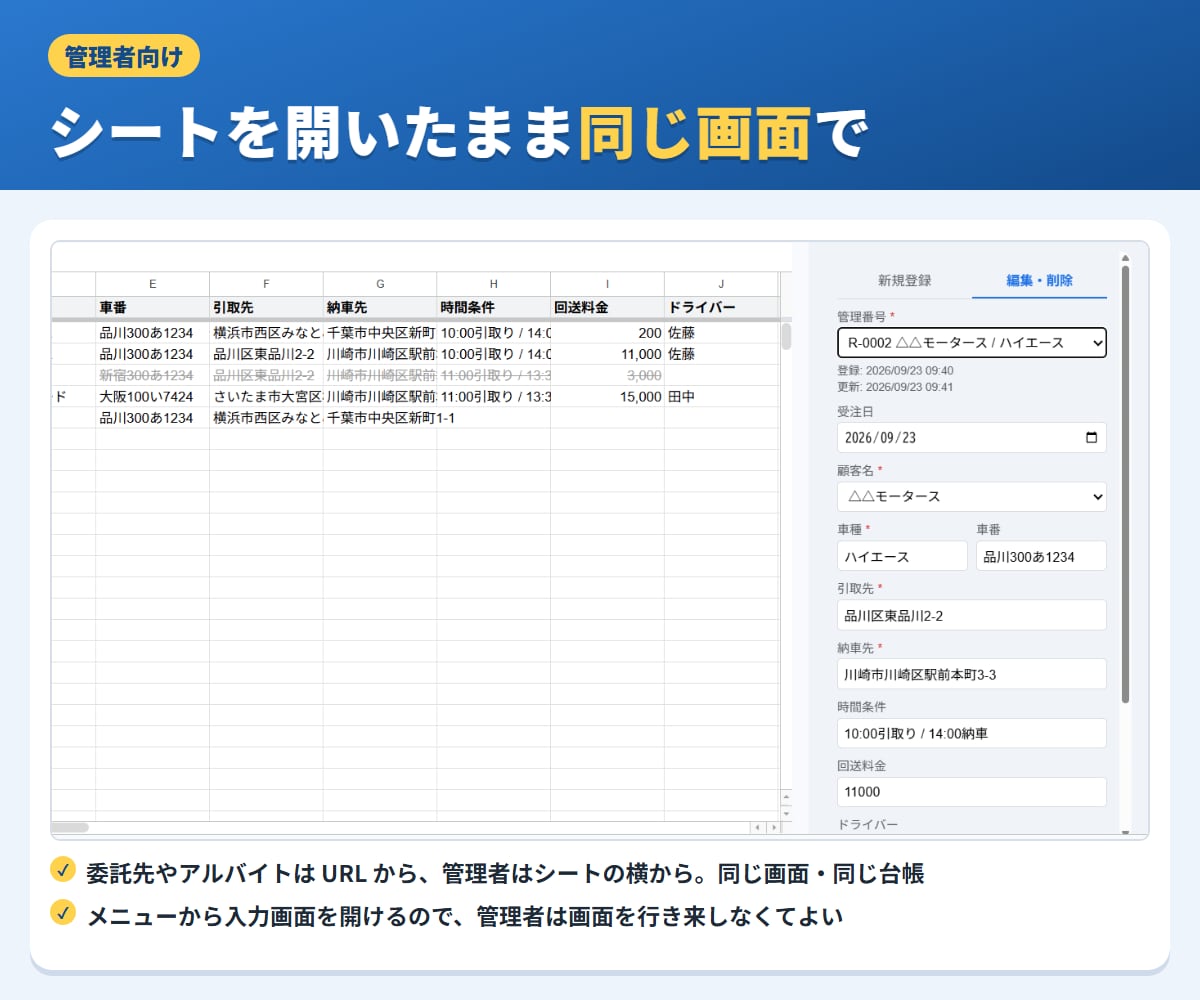Click the struck-through 新宿300あ1234 cell
The width and height of the screenshot is (1200, 1000).
pyautogui.click(x=152, y=375)
